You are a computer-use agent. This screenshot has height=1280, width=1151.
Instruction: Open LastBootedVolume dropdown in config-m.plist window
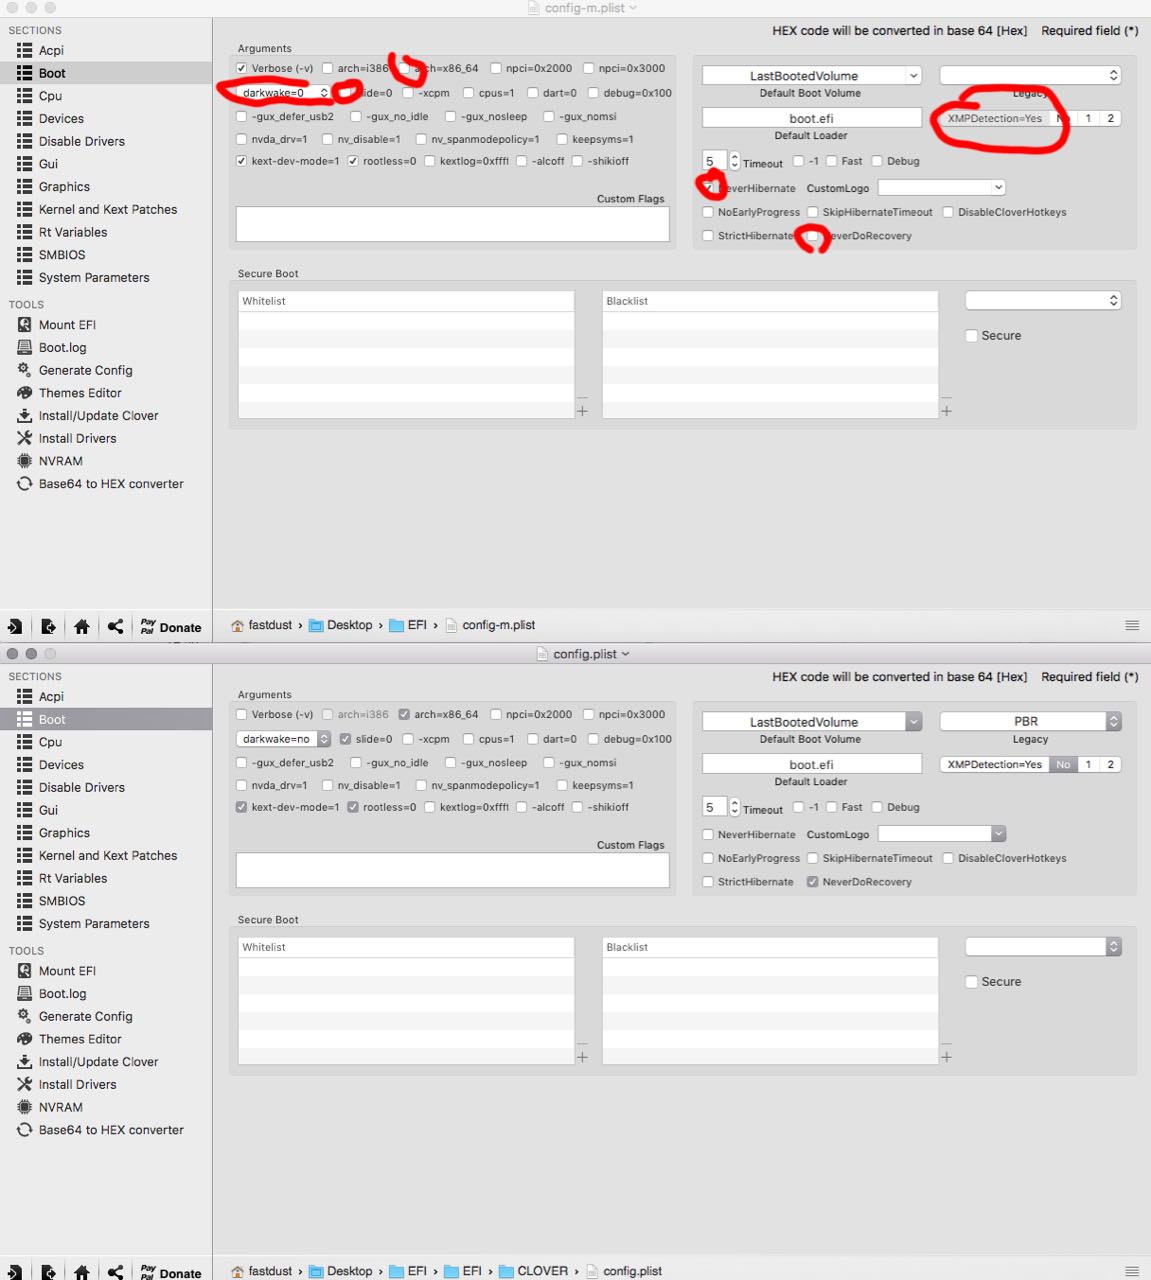811,76
